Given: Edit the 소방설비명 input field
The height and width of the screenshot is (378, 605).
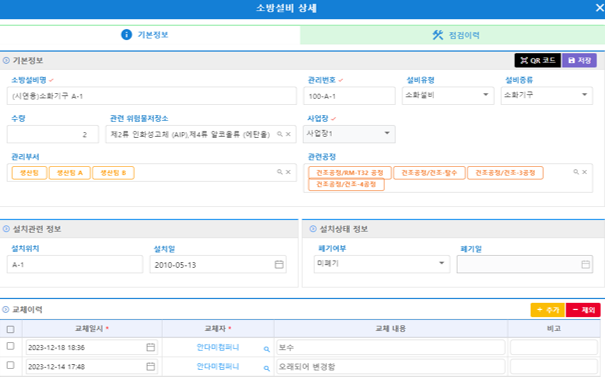Looking at the screenshot, I should (152, 96).
